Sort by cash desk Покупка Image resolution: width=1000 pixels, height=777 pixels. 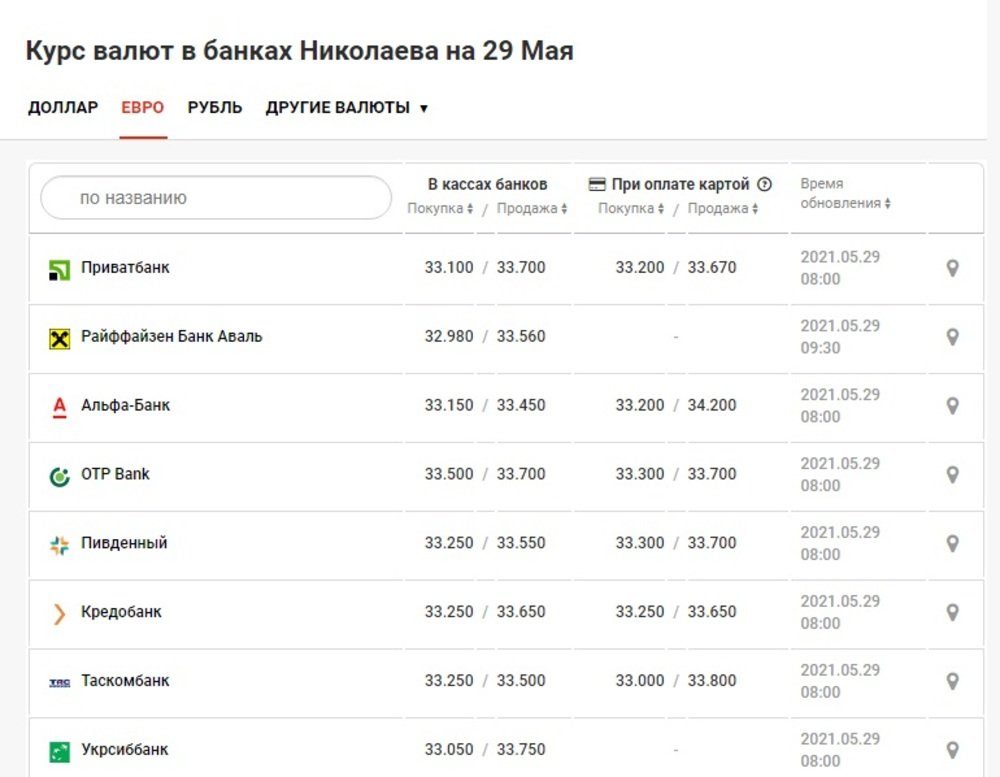[440, 209]
